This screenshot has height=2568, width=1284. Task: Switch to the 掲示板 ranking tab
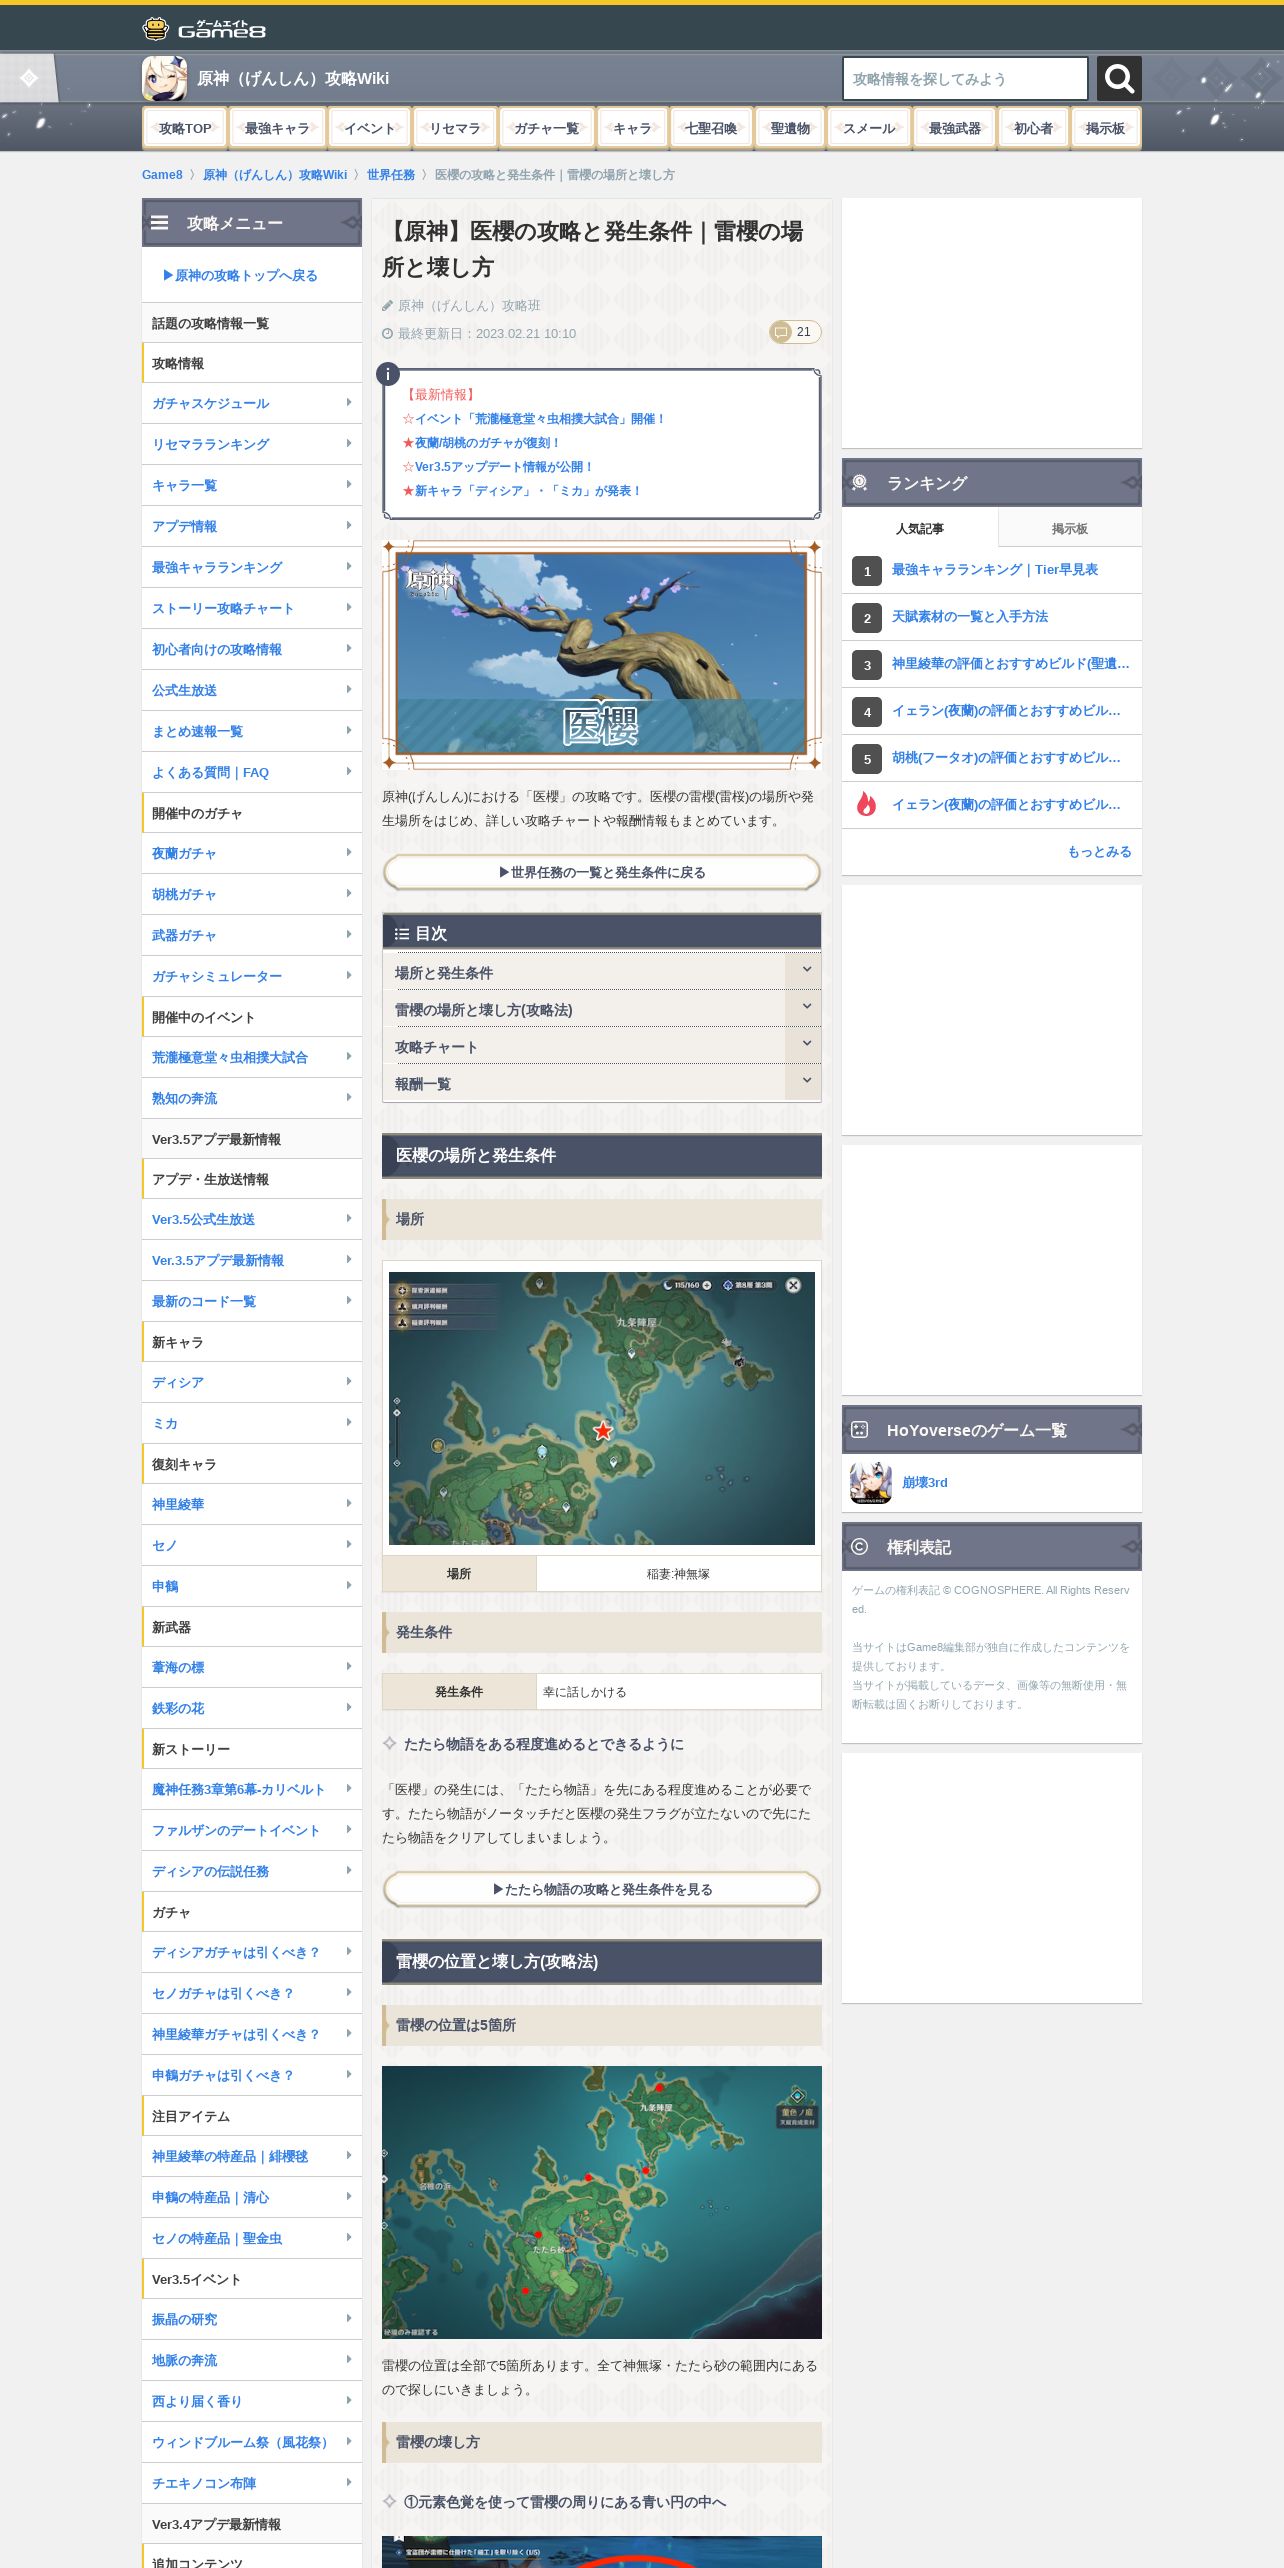pyautogui.click(x=1069, y=528)
